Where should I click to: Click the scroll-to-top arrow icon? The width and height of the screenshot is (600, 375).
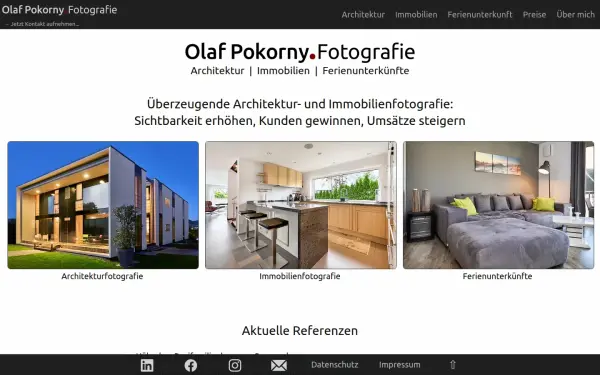(x=453, y=365)
